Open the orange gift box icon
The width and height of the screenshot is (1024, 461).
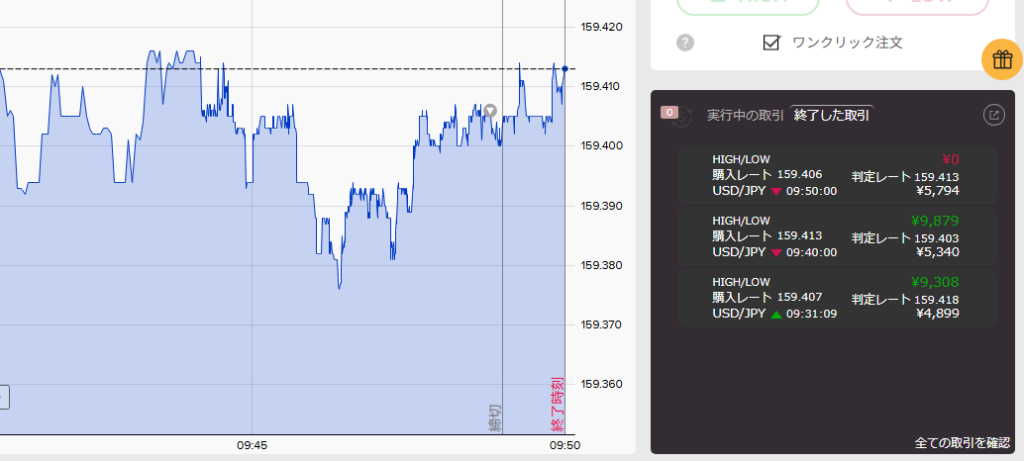coord(1002,60)
